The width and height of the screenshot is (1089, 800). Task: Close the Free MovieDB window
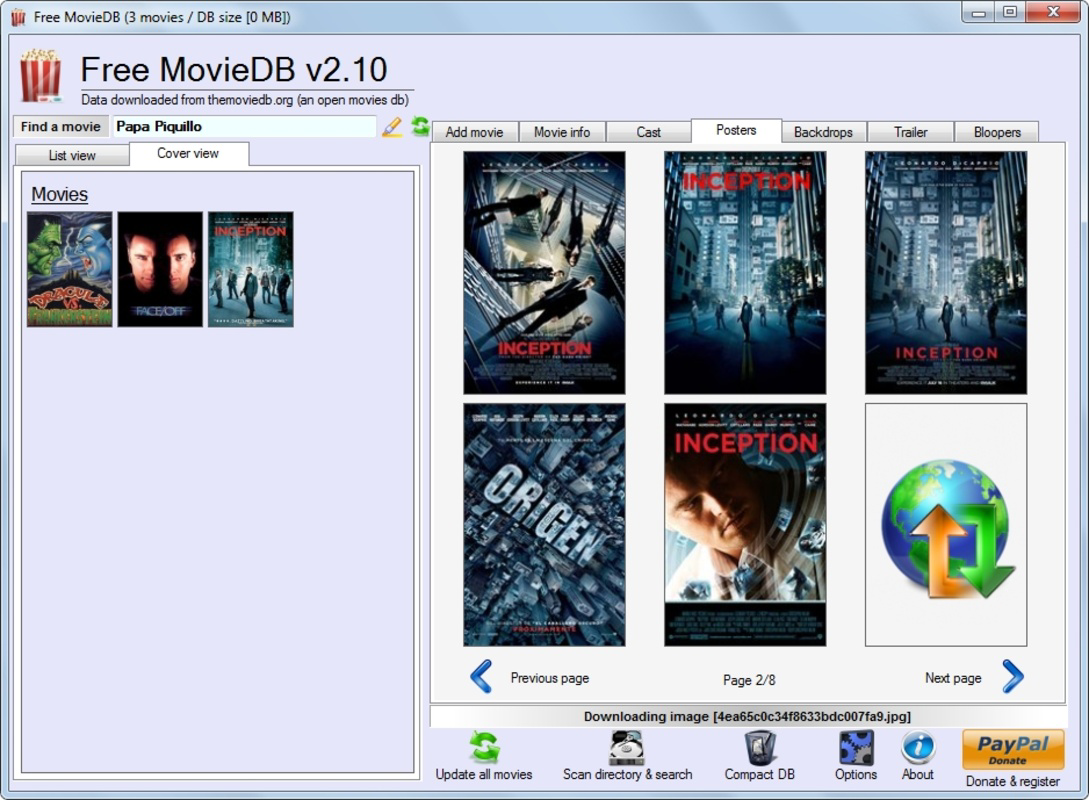[x=1053, y=12]
